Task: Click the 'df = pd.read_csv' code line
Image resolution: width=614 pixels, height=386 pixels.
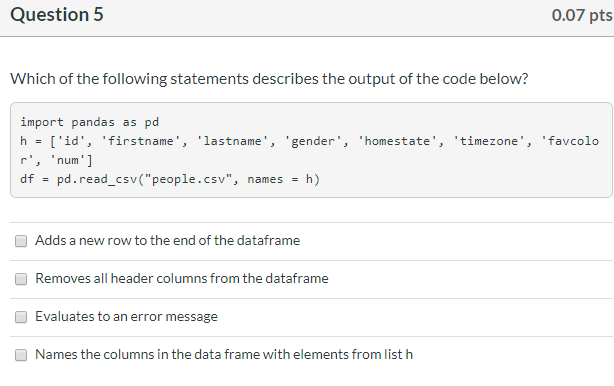Action: click(x=170, y=179)
